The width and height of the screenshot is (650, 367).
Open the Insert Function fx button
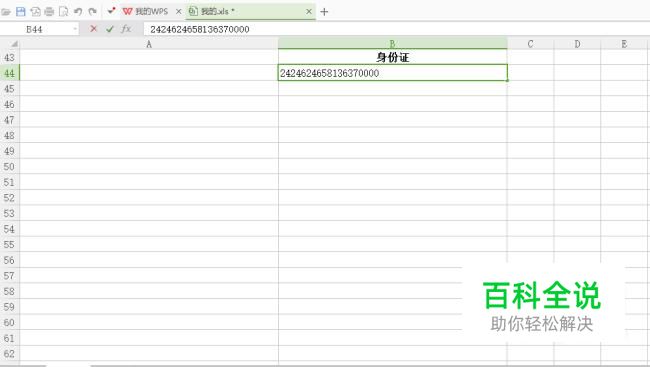point(126,29)
